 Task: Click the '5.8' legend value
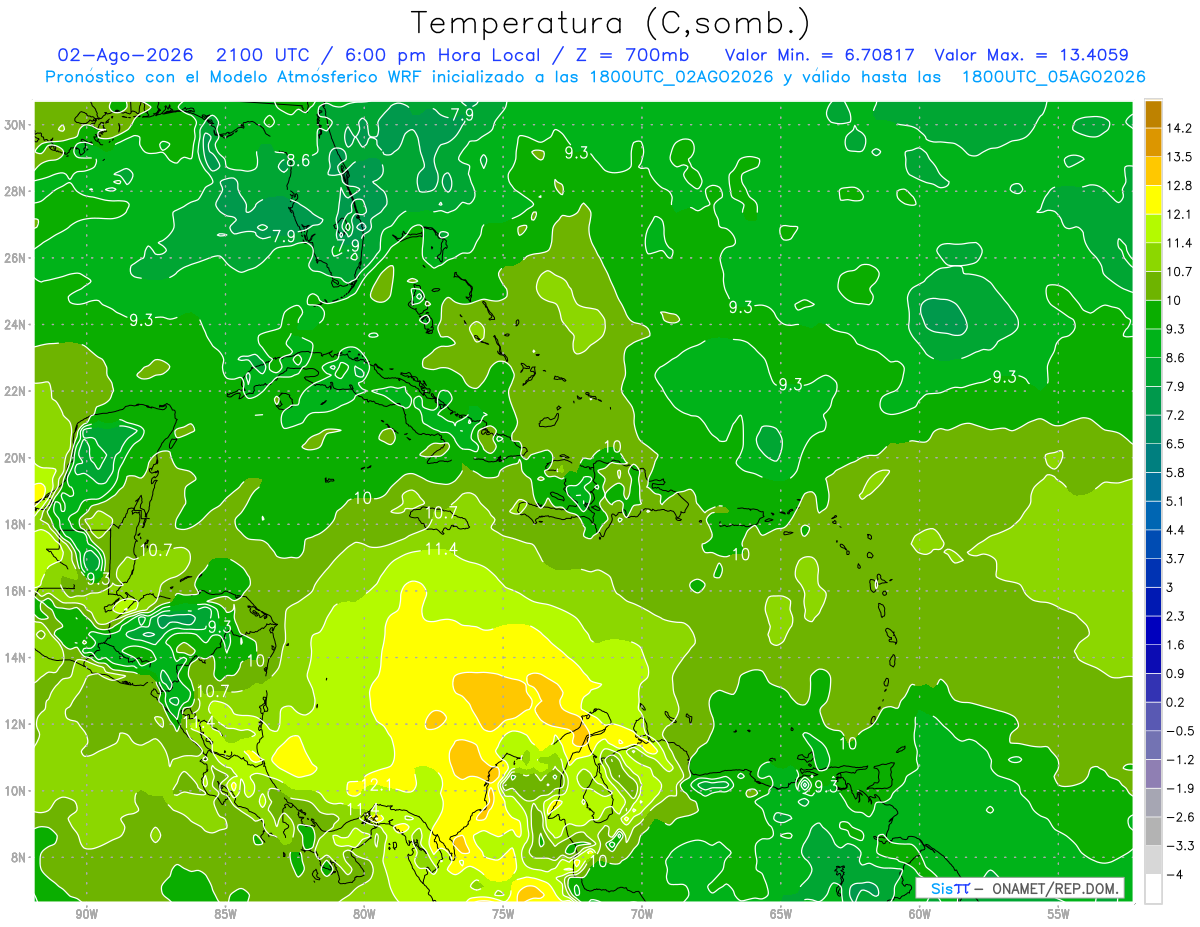click(x=1175, y=472)
